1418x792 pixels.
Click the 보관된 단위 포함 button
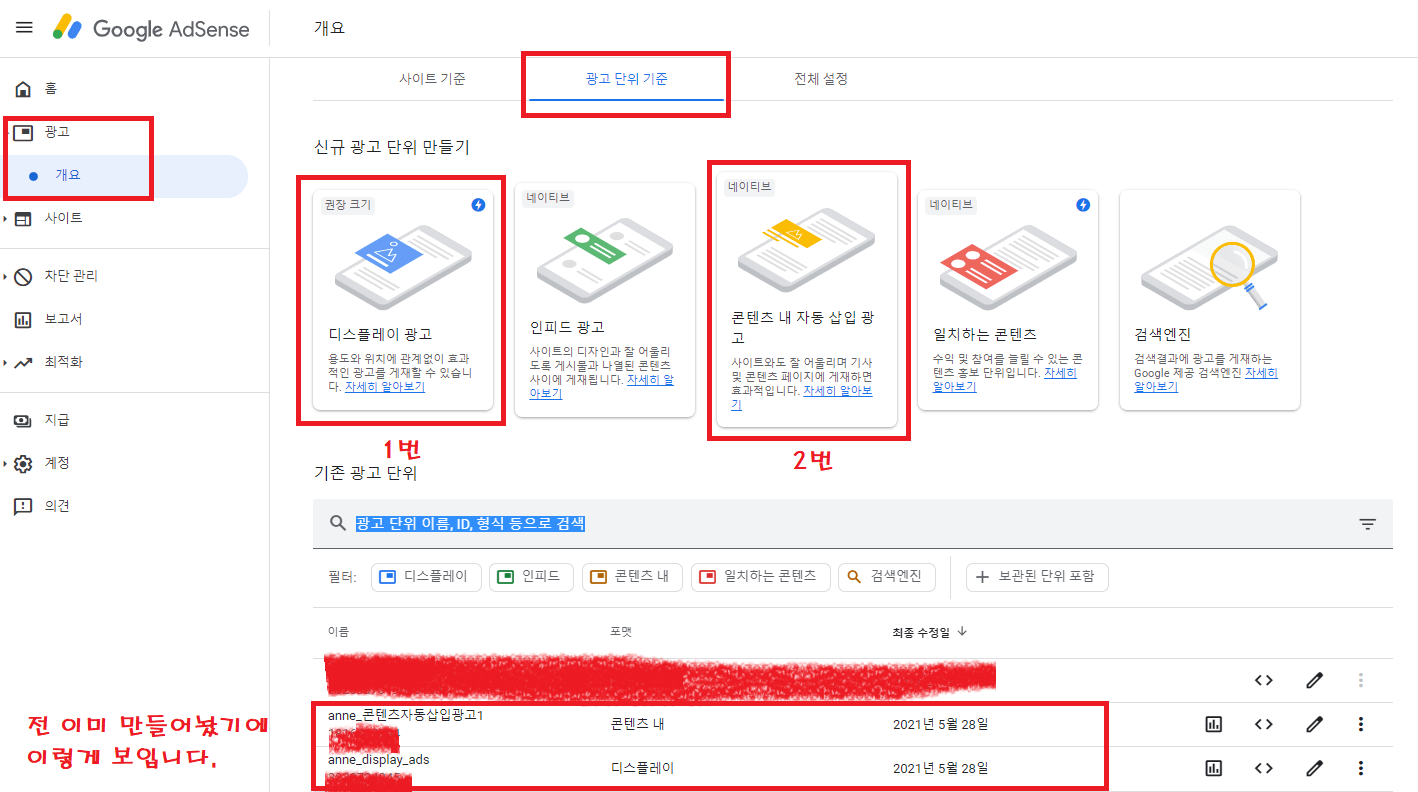1037,577
